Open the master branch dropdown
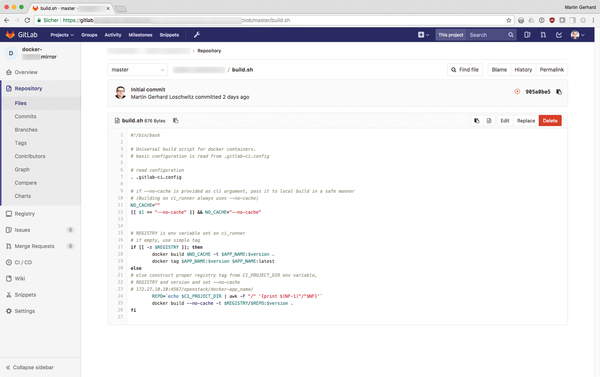 tap(137, 70)
